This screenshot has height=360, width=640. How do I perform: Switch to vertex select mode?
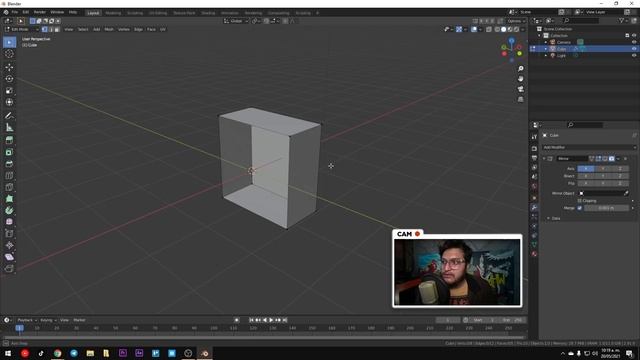pyautogui.click(x=44, y=29)
